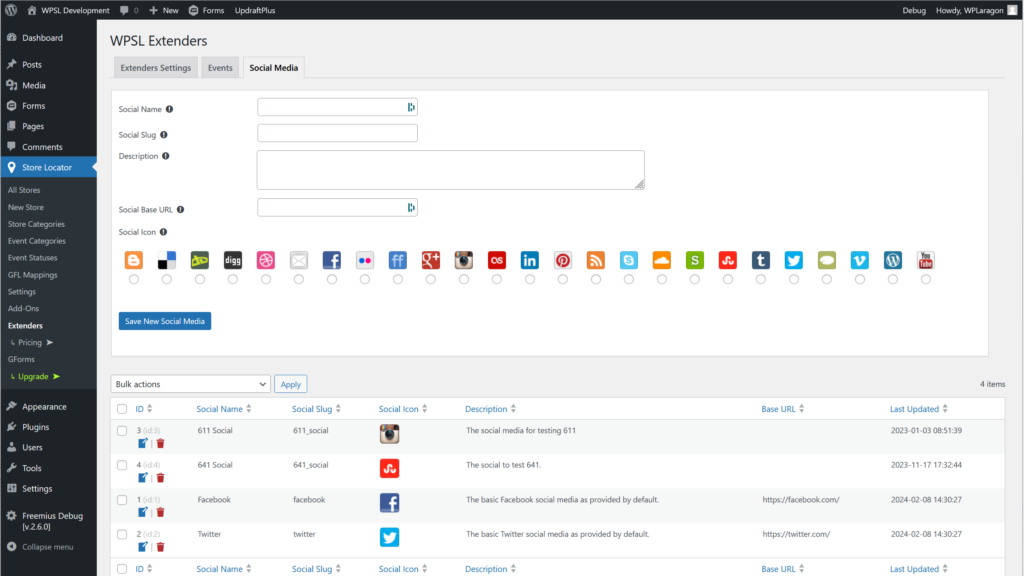Click the trash icon for Facebook row
The image size is (1024, 576).
tap(160, 512)
